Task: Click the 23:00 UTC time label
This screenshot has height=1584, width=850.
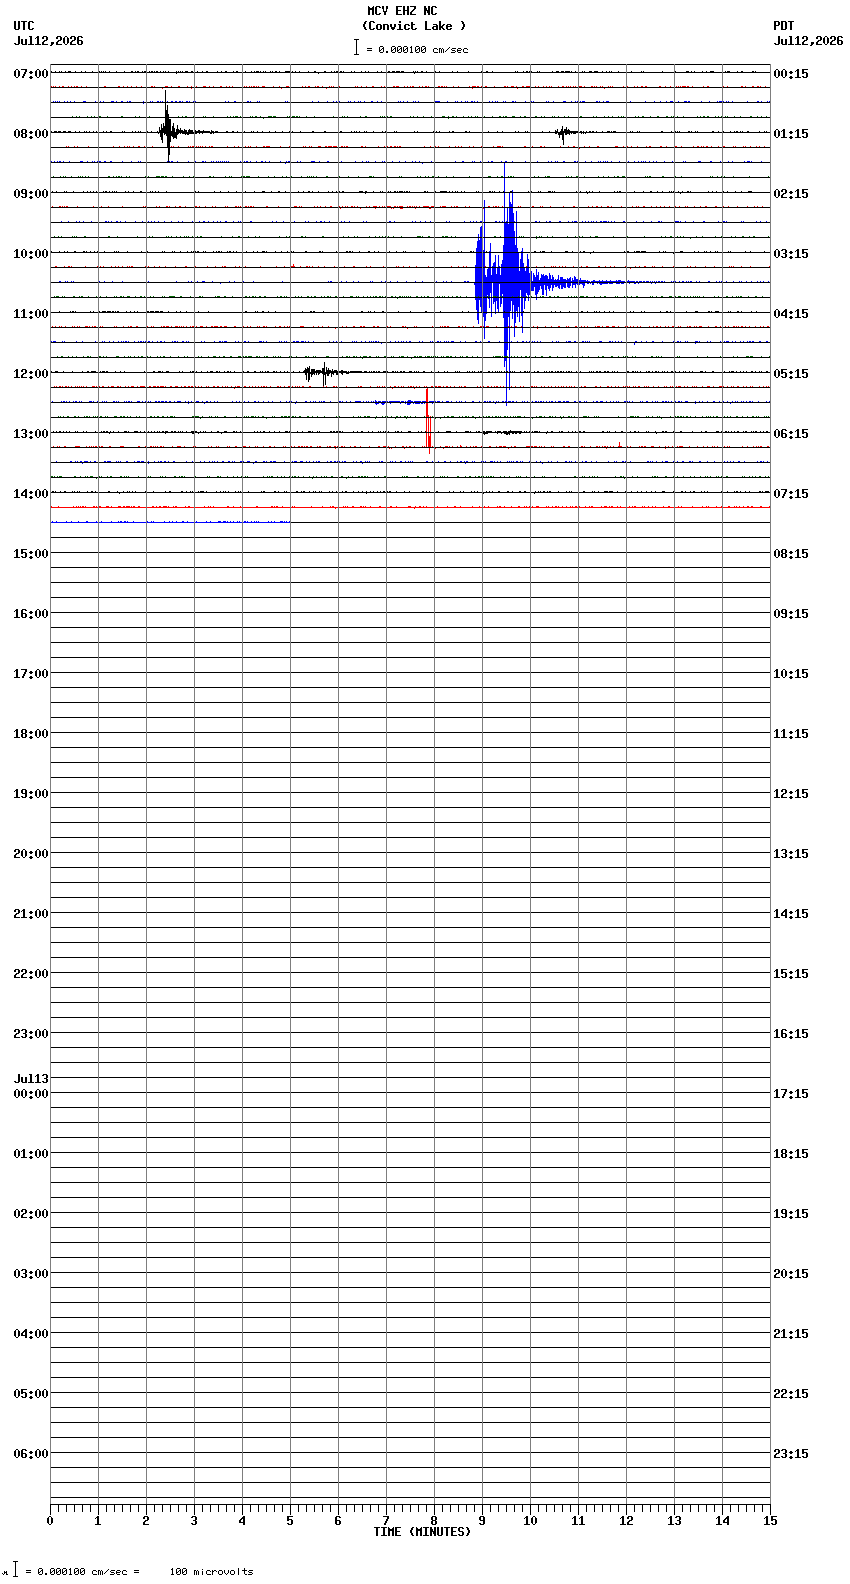Action: [x=31, y=1034]
